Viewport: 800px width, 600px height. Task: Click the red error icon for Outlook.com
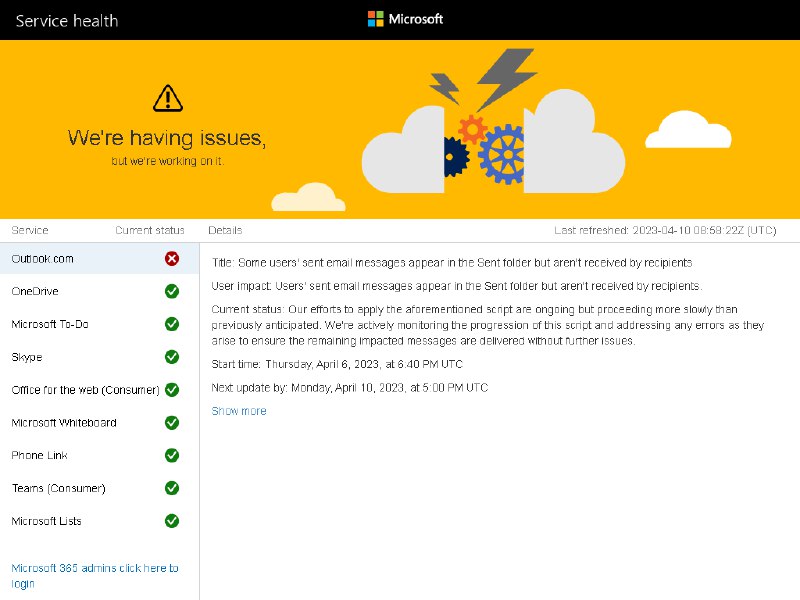[x=172, y=259]
